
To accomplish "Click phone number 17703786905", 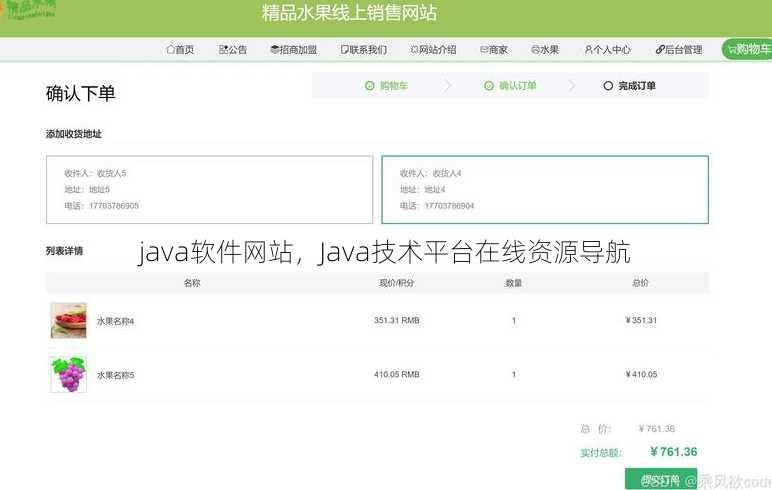I will (114, 206).
